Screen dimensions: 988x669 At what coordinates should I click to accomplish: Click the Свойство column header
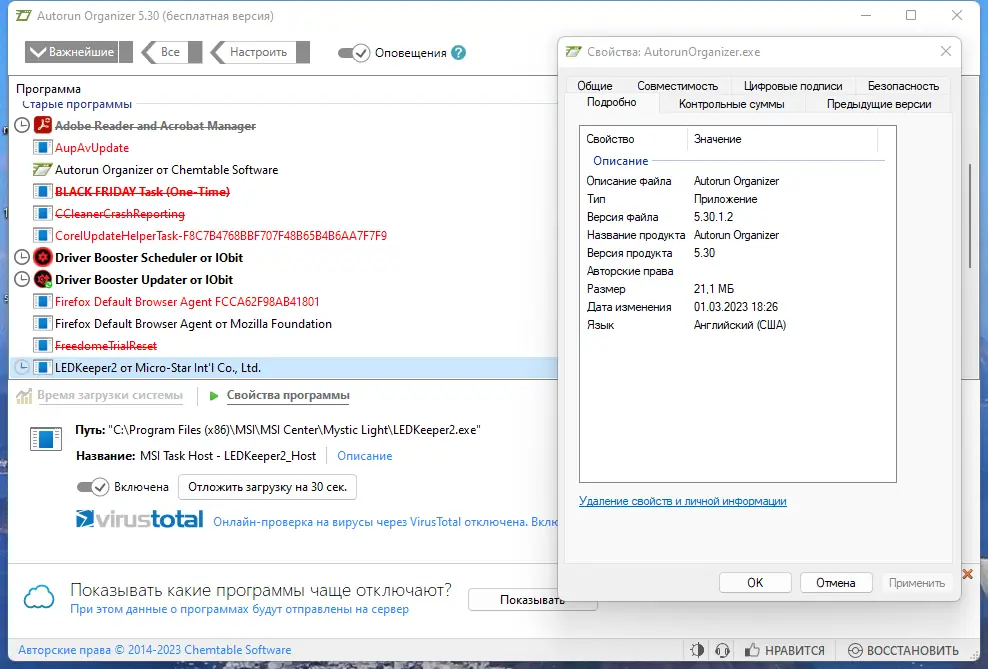pyautogui.click(x=634, y=139)
